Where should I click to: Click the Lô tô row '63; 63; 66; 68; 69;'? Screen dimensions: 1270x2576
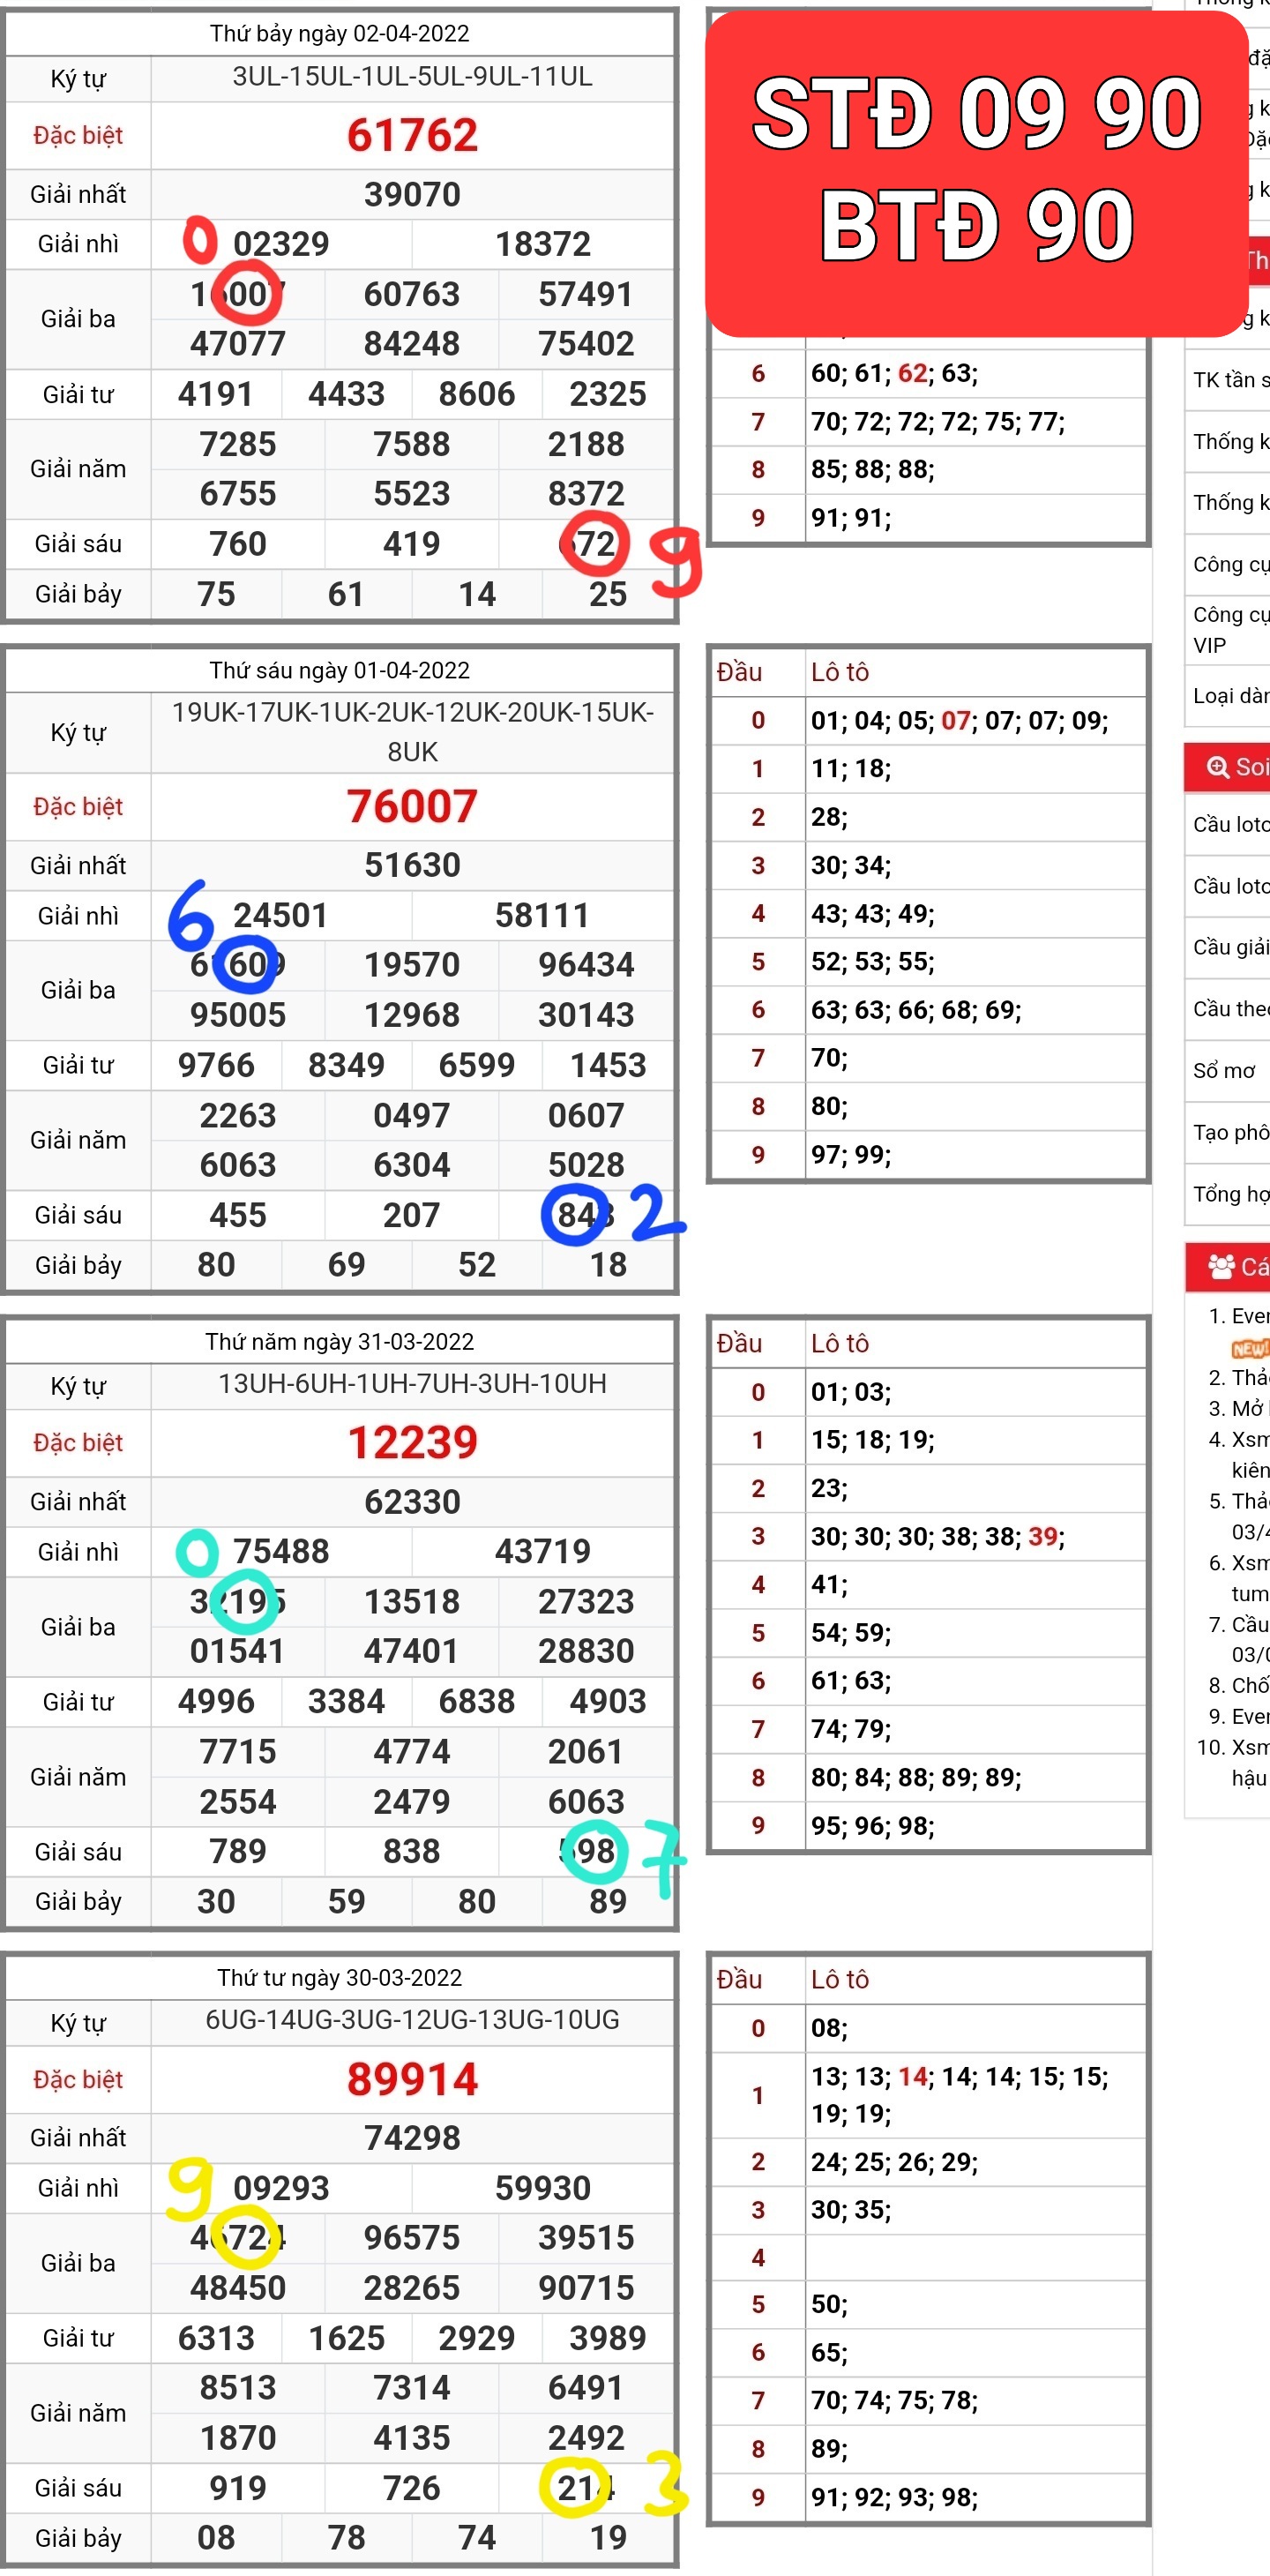coord(916,1010)
